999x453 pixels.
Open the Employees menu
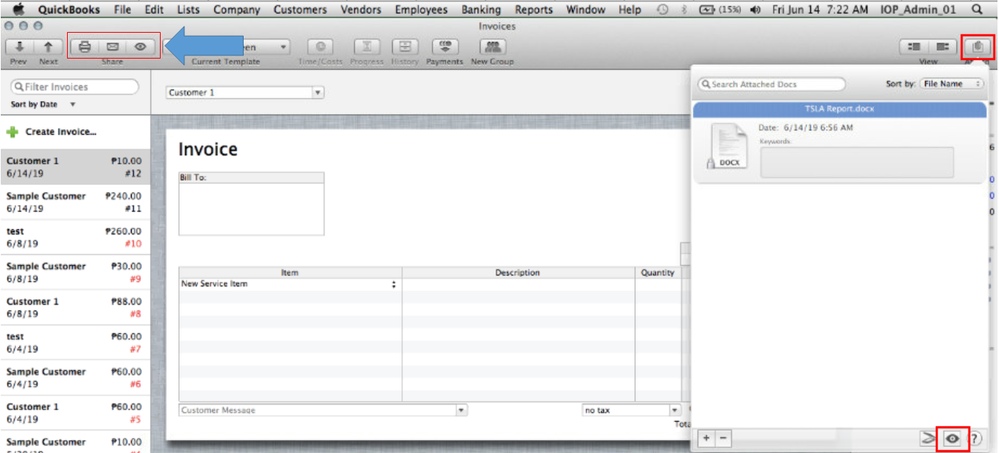(x=421, y=10)
